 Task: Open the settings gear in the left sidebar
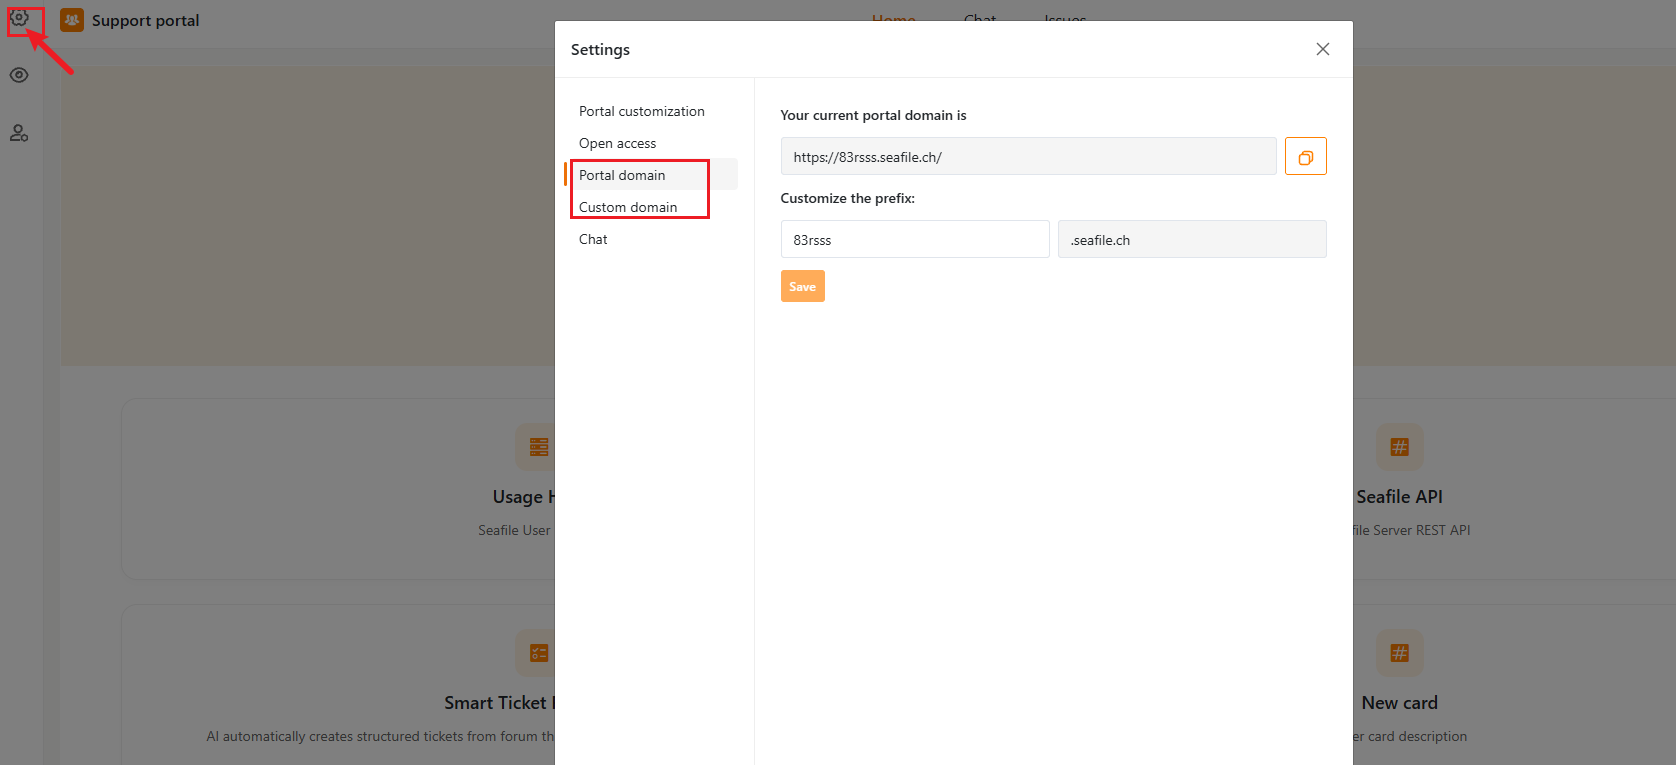tap(19, 17)
